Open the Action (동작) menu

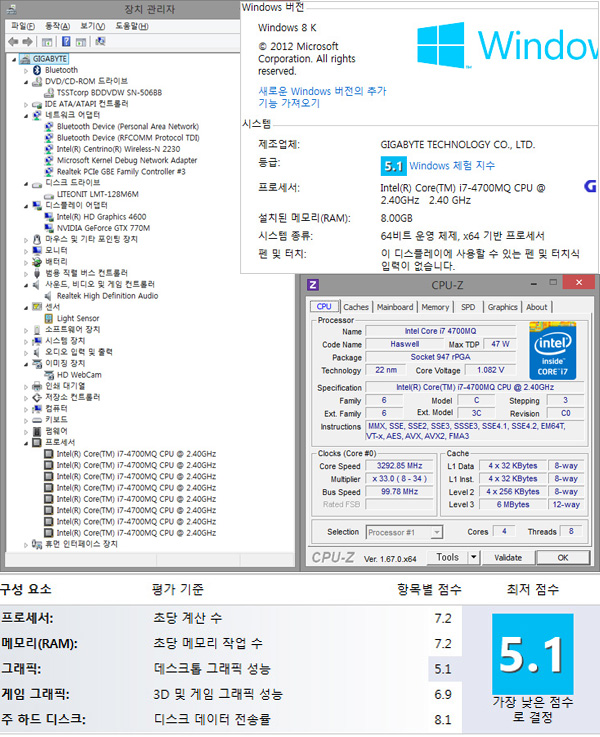click(57, 26)
